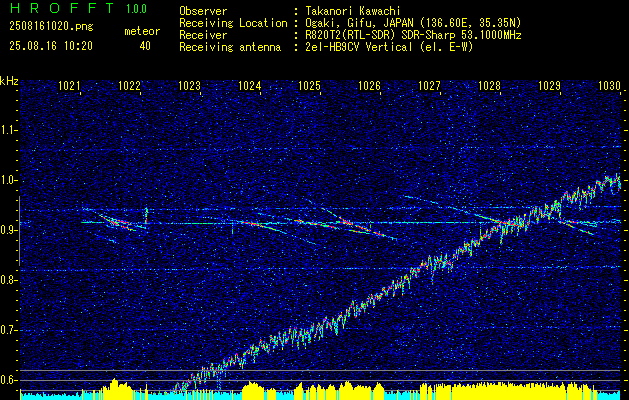Click the 1027 time axis label
Viewport: 629px width, 400px height.
[429, 85]
